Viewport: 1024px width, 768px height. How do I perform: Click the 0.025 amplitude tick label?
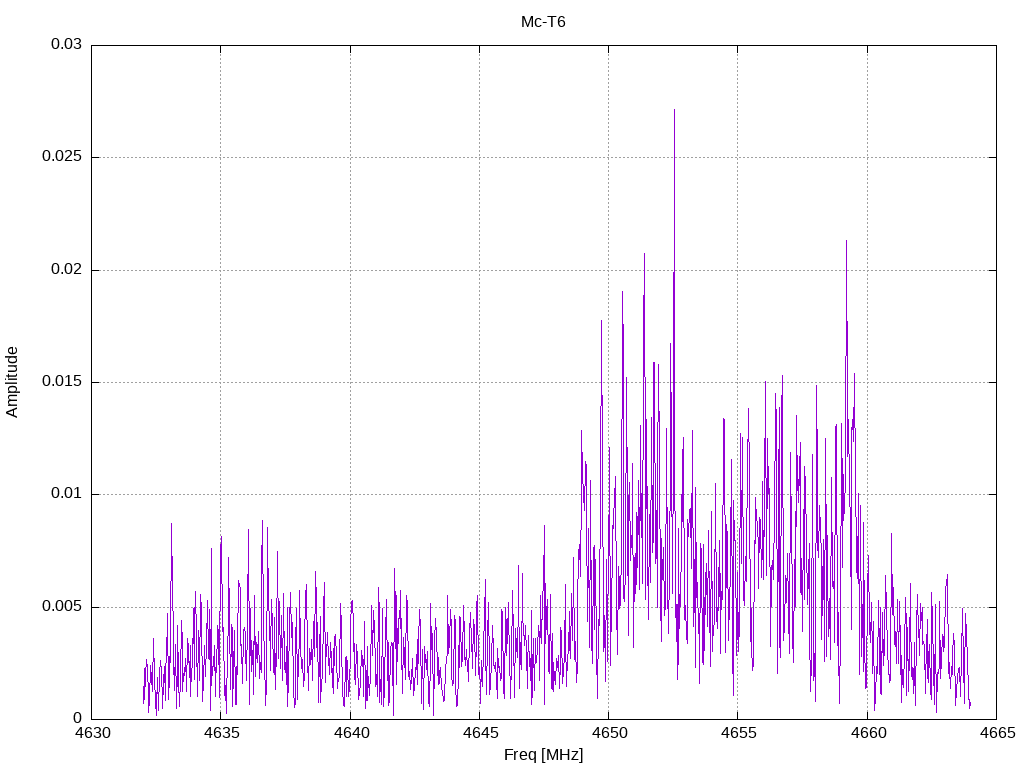pyautogui.click(x=62, y=158)
